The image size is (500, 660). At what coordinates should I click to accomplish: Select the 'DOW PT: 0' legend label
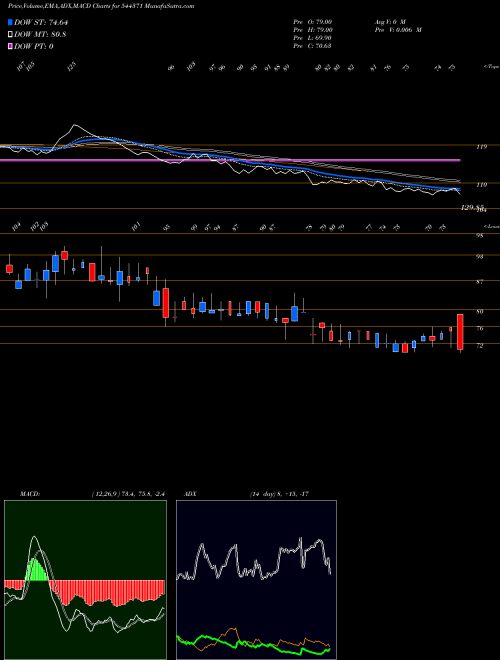pos(33,46)
